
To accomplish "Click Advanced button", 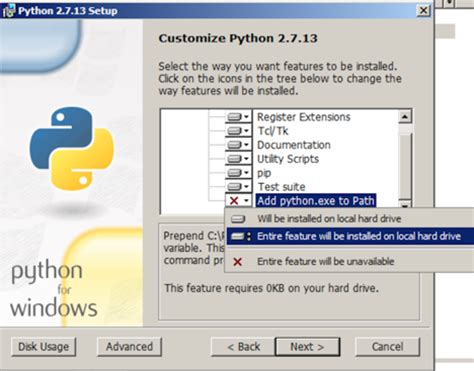I will (x=129, y=347).
